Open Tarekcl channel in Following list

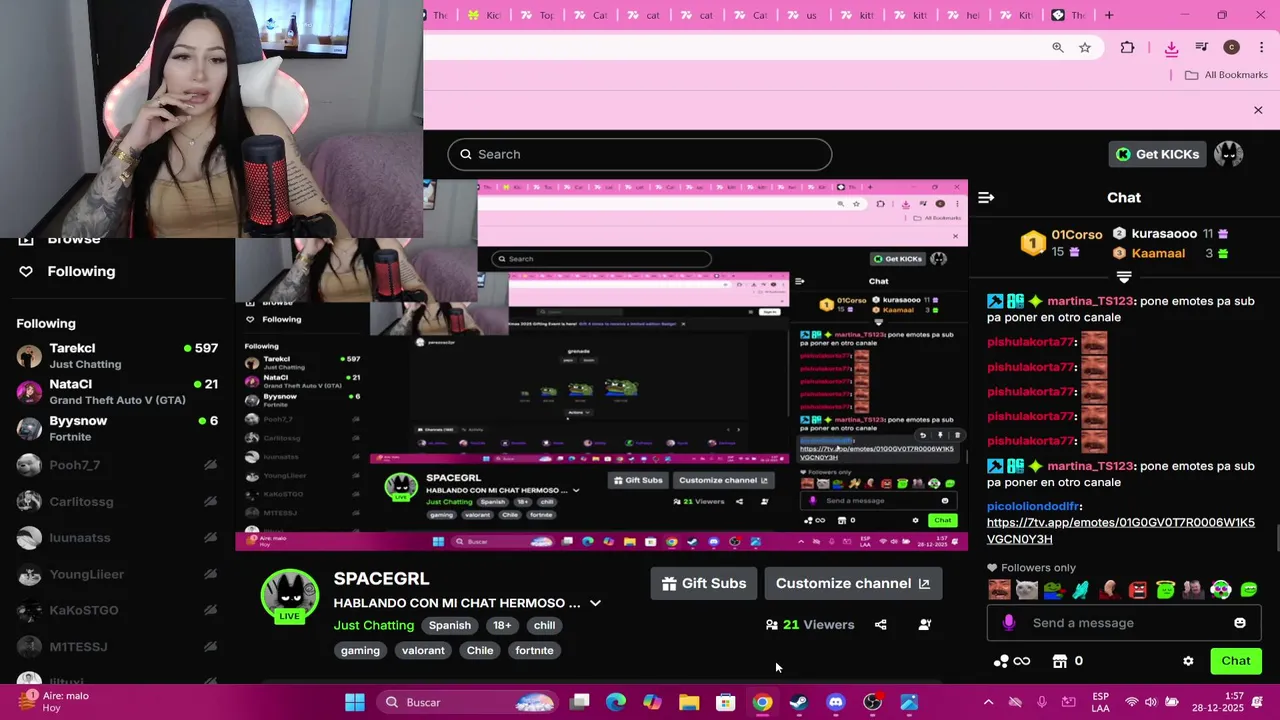click(117, 356)
